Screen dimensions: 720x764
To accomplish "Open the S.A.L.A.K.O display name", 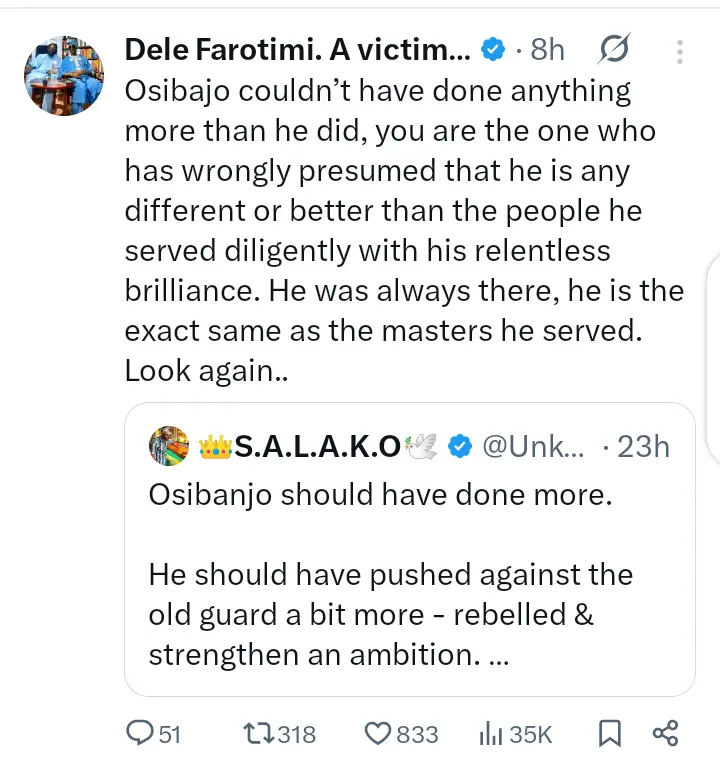I will tap(316, 447).
